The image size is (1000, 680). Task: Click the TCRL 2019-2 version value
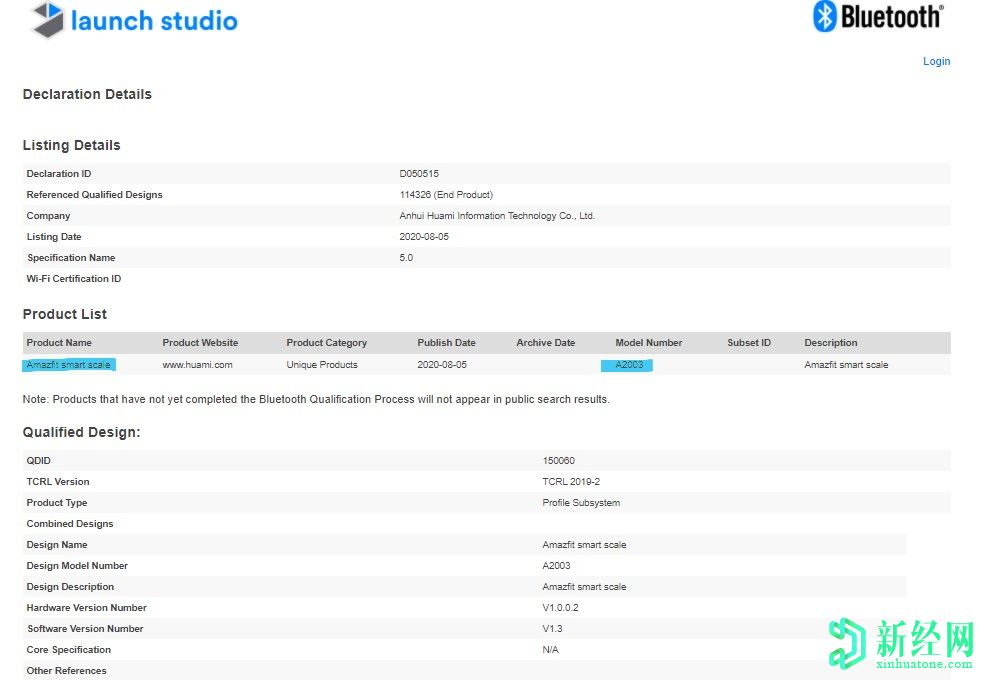(571, 482)
